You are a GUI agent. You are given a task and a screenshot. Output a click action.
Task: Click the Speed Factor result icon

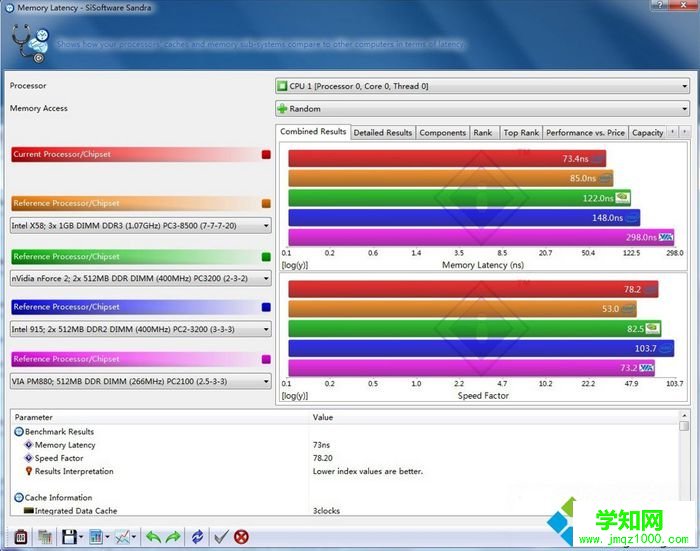click(29, 458)
